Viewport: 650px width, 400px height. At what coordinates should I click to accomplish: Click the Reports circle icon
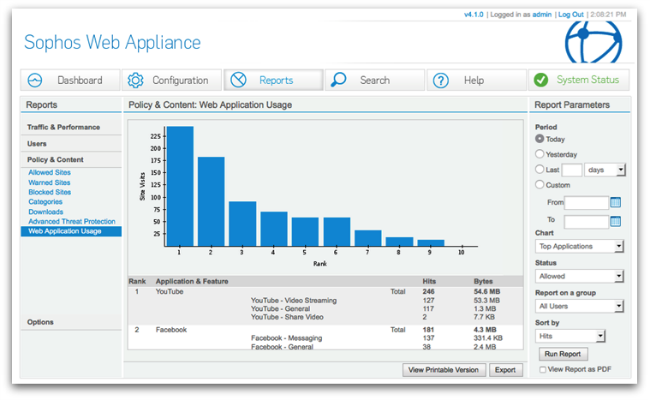pyautogui.click(x=238, y=80)
